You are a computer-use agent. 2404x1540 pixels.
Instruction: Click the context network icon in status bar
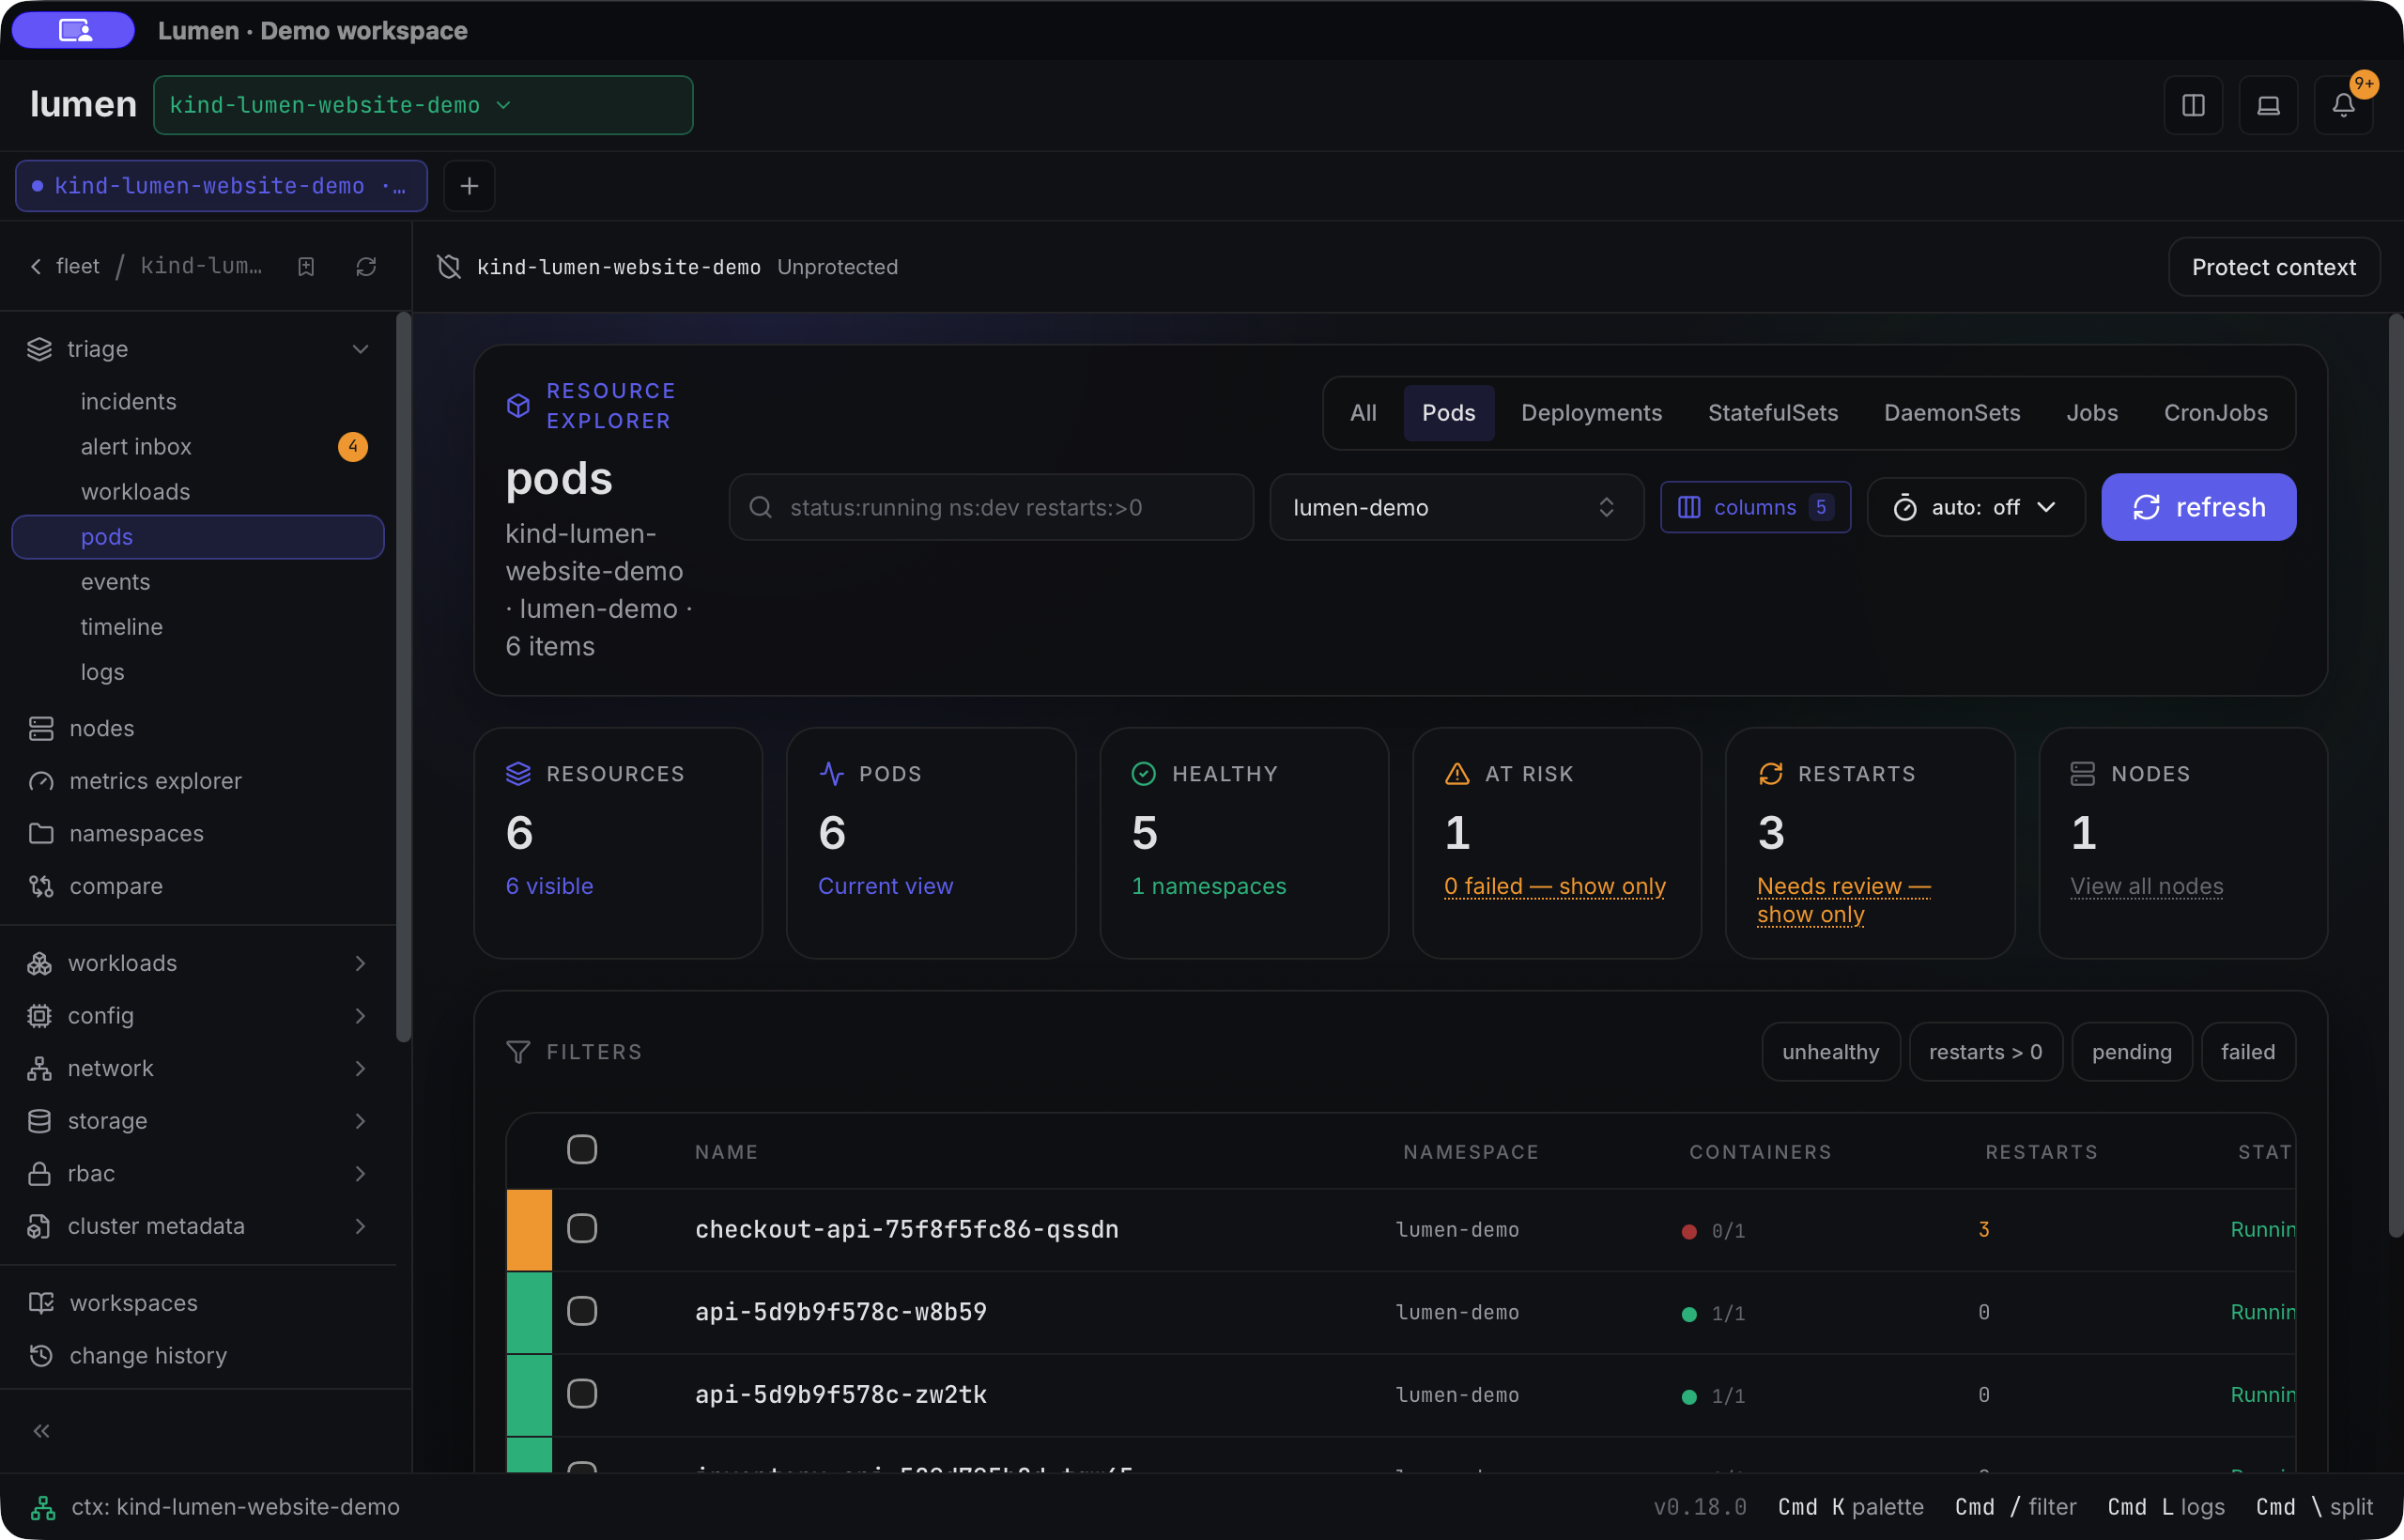(x=42, y=1507)
